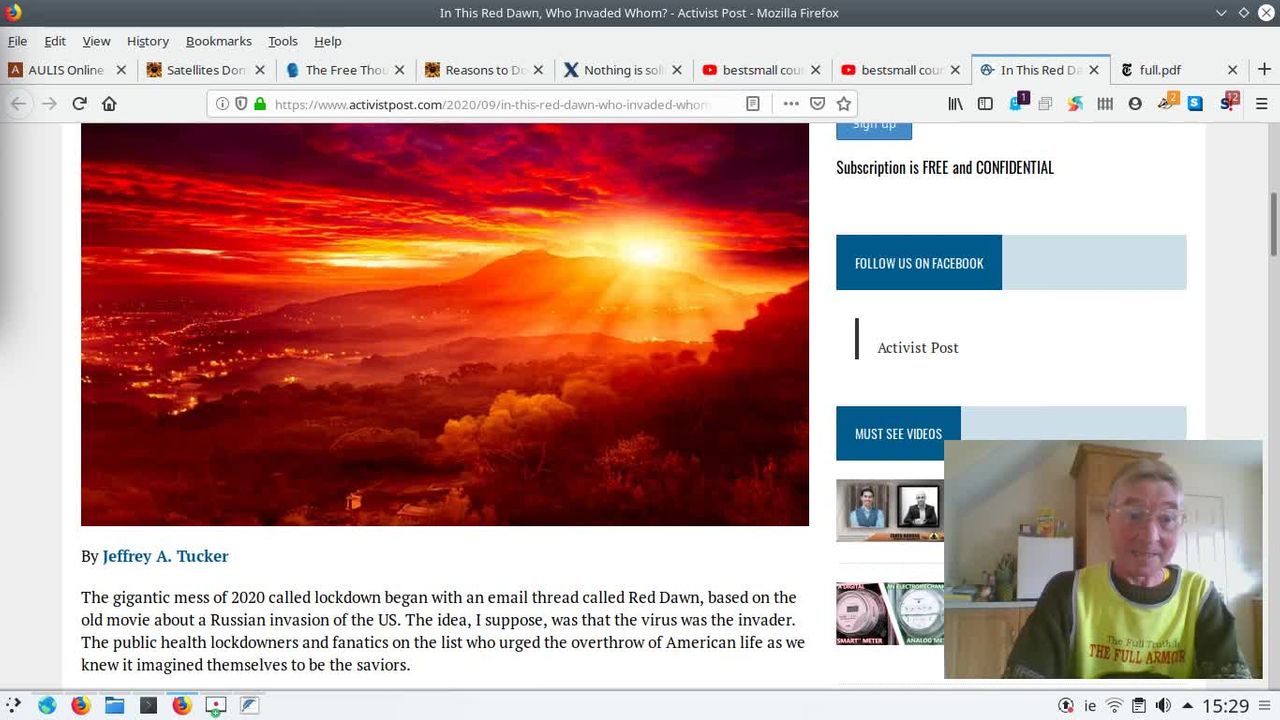Open a new tab with plus button
The height and width of the screenshot is (720, 1280).
(x=1264, y=70)
